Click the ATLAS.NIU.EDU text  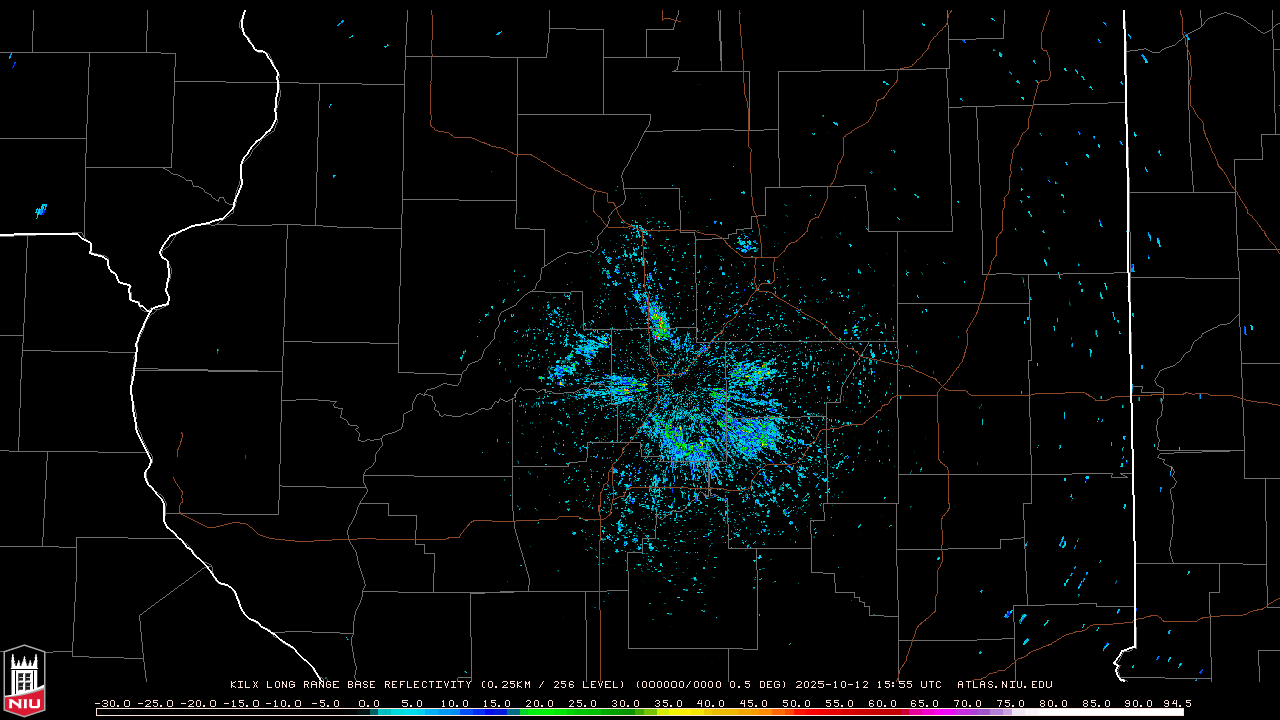click(x=1005, y=685)
